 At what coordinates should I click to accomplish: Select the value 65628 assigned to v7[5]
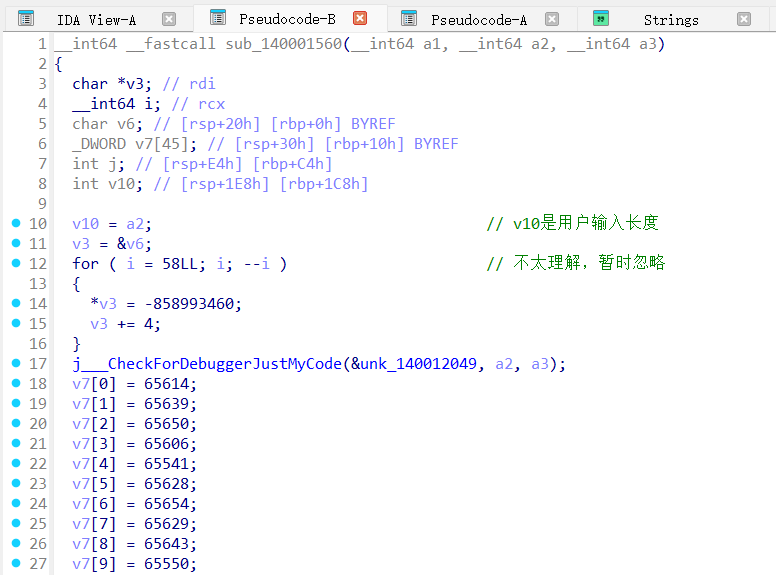[166, 484]
